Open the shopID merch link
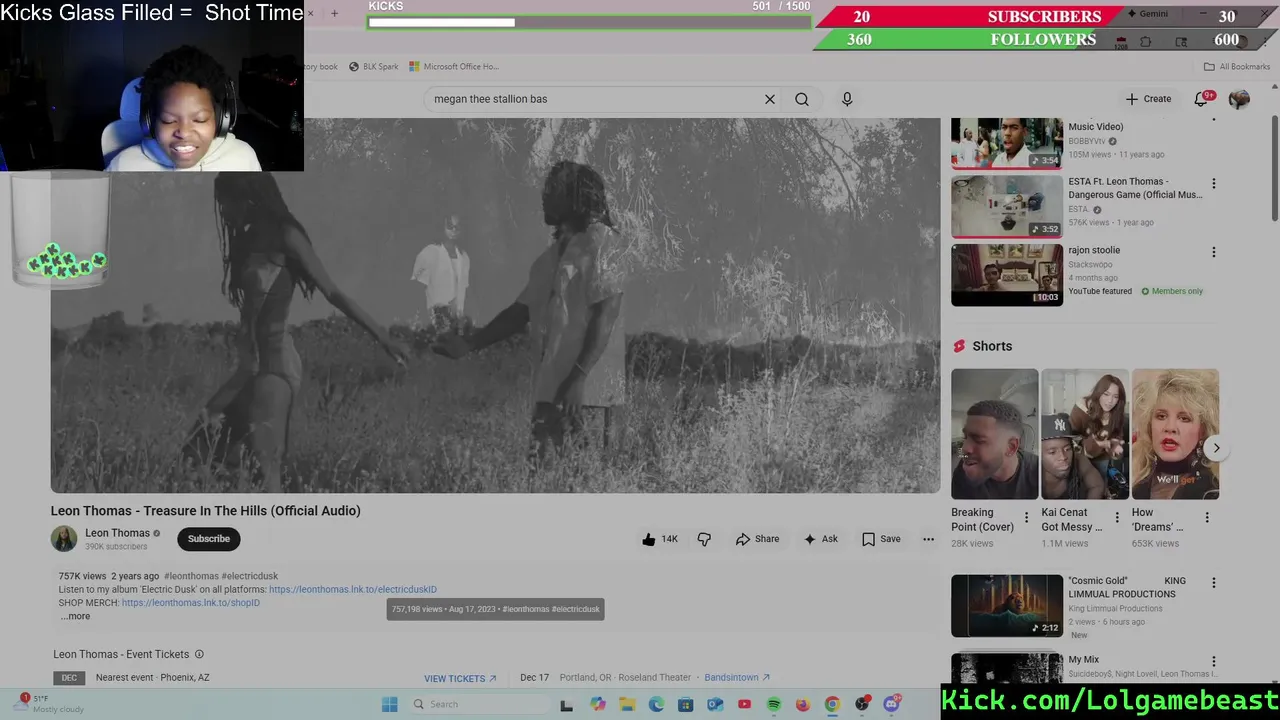Image resolution: width=1280 pixels, height=720 pixels. 191,603
